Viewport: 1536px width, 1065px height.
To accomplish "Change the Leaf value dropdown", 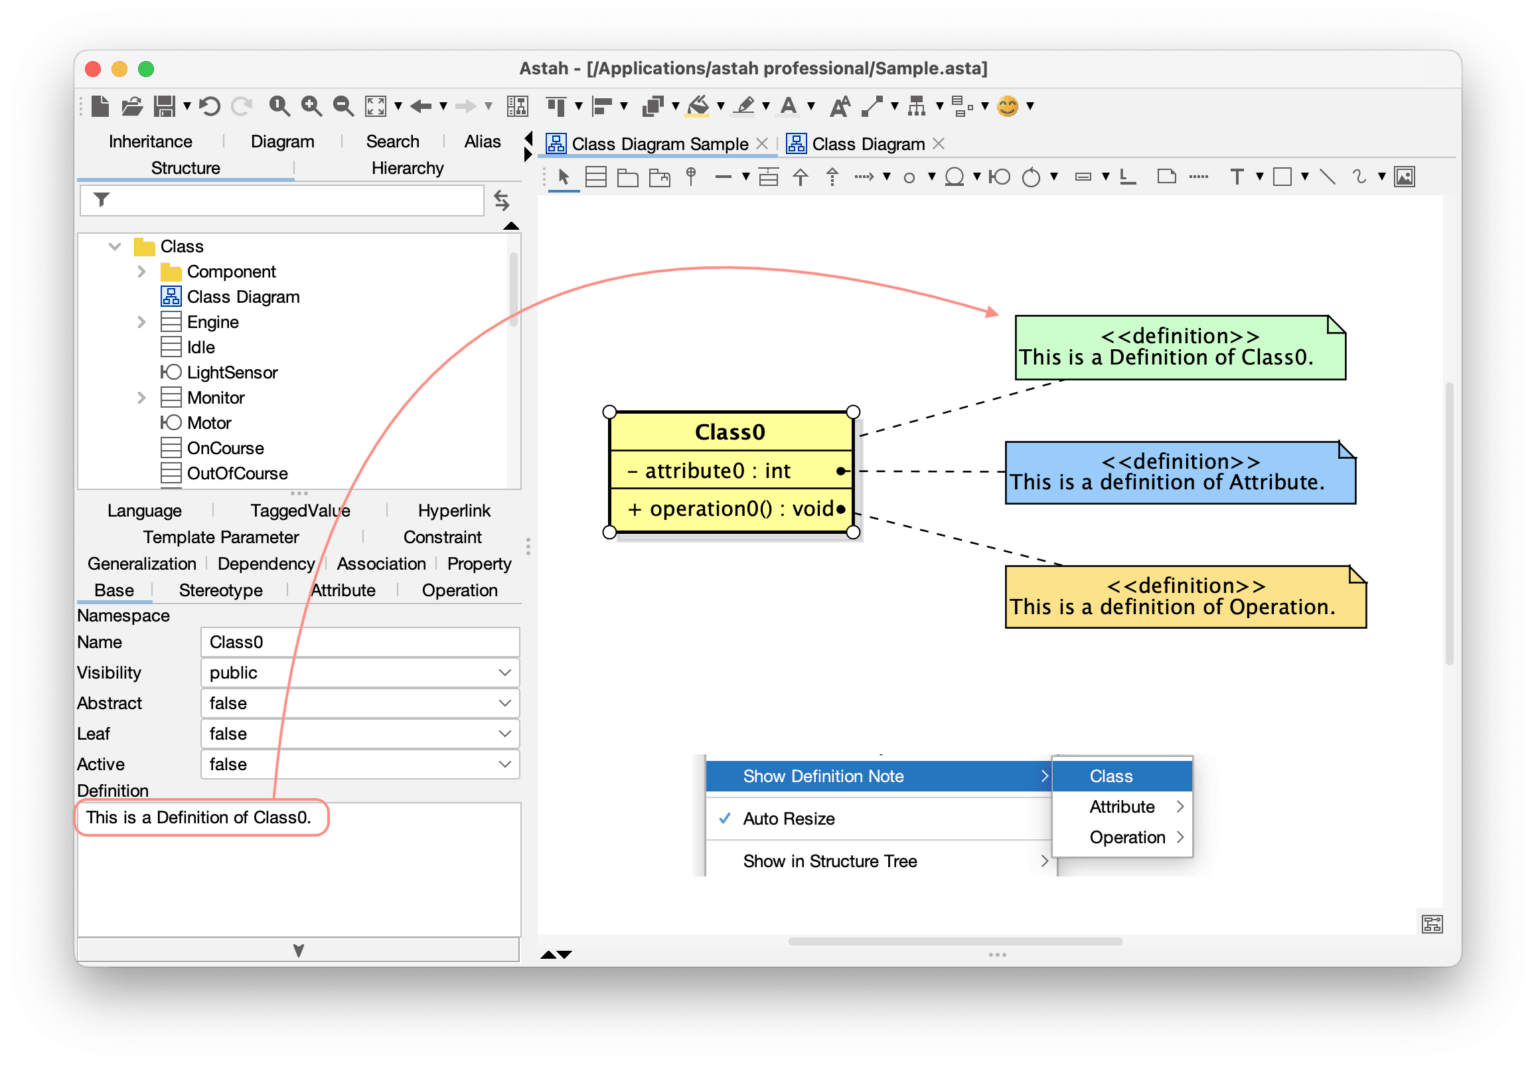I will [x=505, y=733].
